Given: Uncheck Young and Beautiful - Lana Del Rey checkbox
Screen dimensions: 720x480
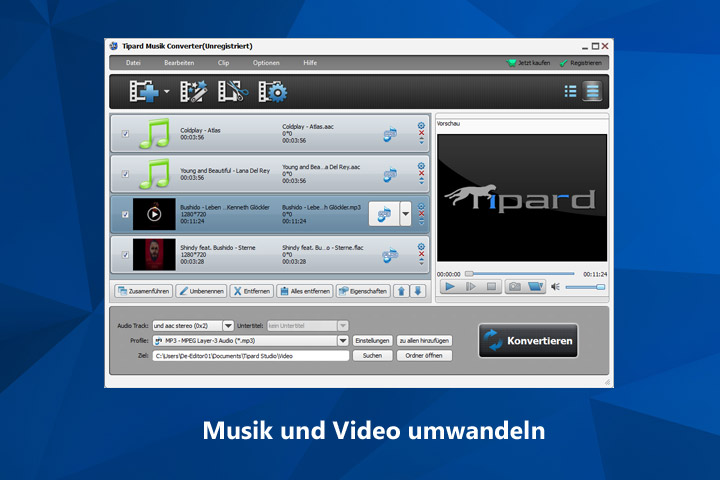Looking at the screenshot, I should click(125, 174).
